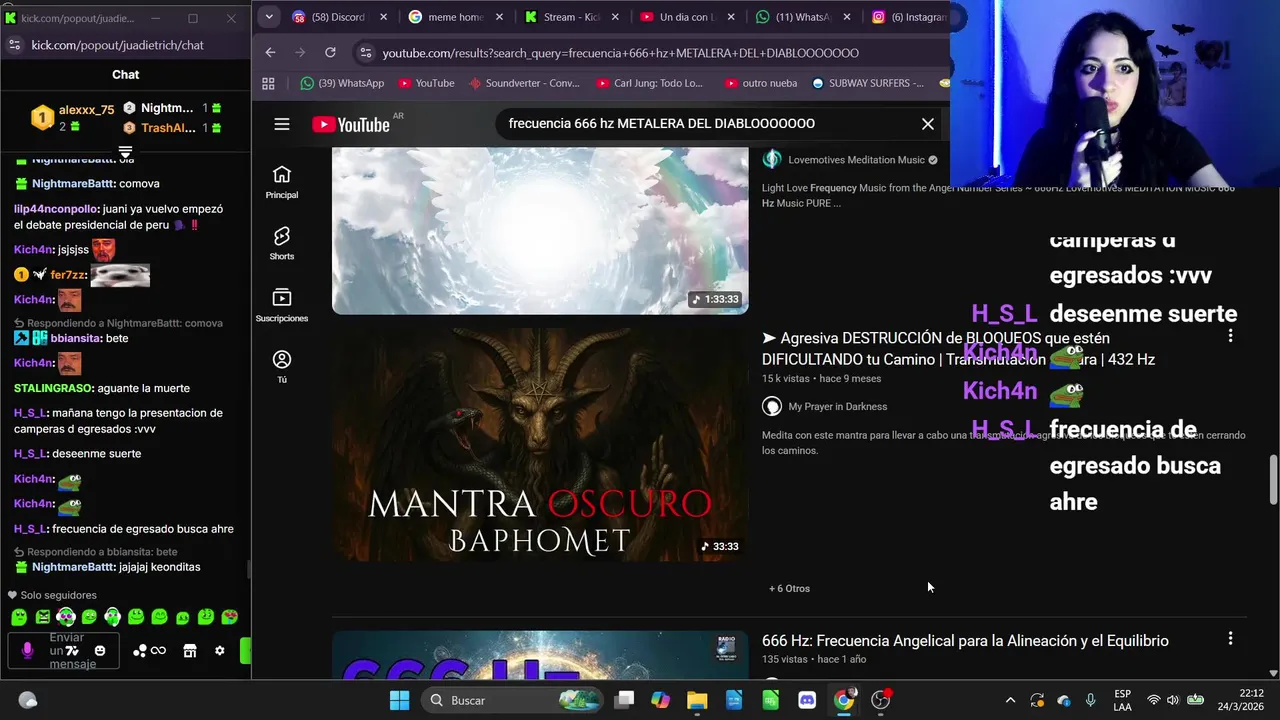
Task: Click the YouTube address bar URL
Action: tap(620, 53)
